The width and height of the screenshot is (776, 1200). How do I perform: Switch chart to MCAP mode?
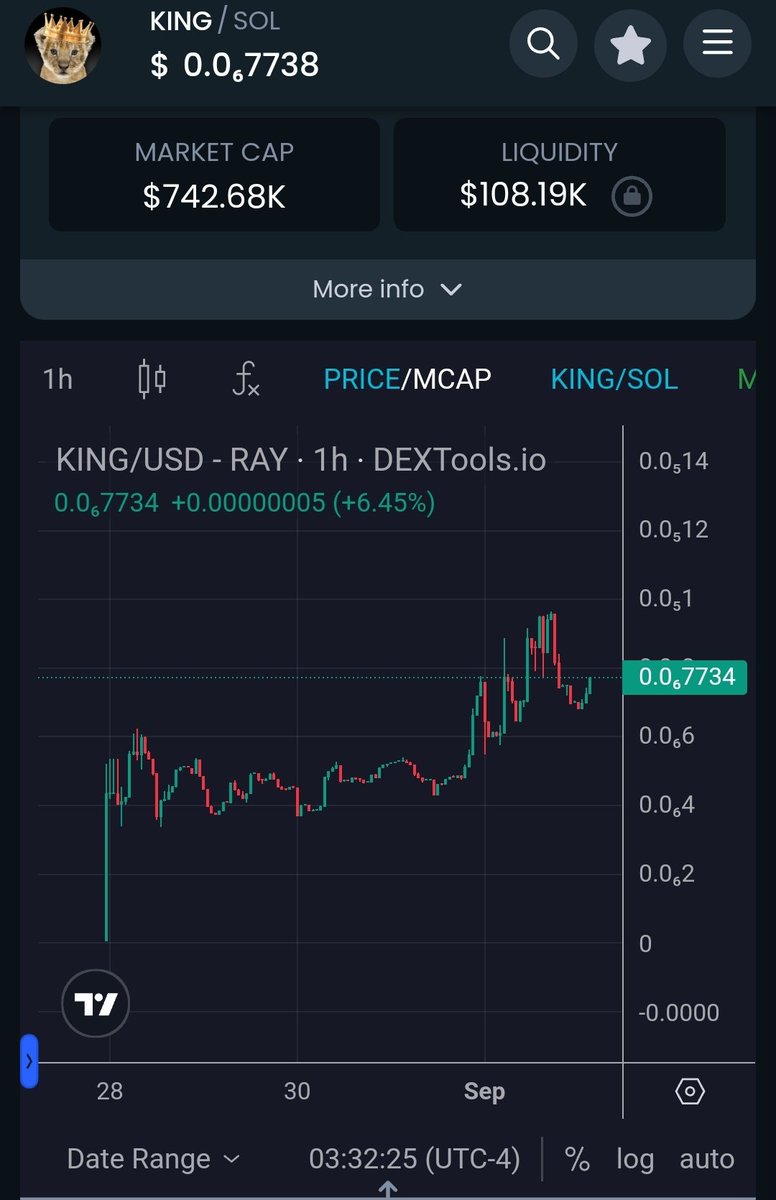pos(451,379)
